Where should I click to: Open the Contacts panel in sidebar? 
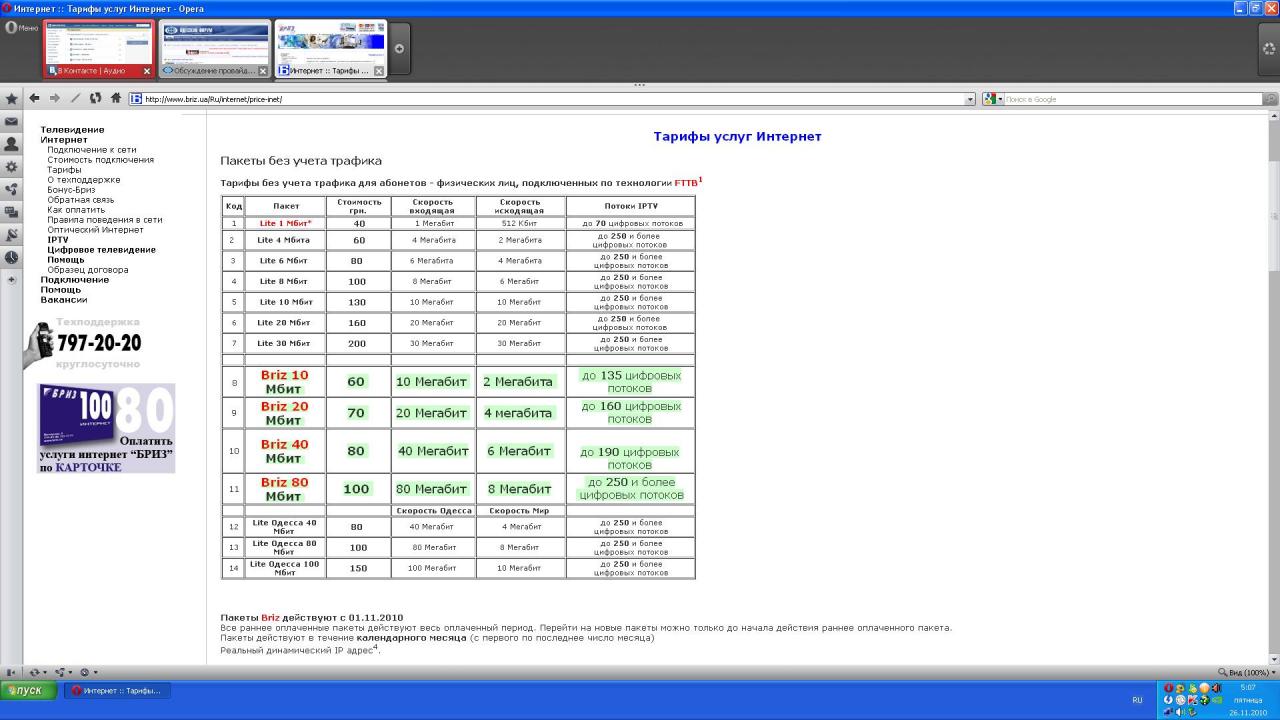point(11,145)
